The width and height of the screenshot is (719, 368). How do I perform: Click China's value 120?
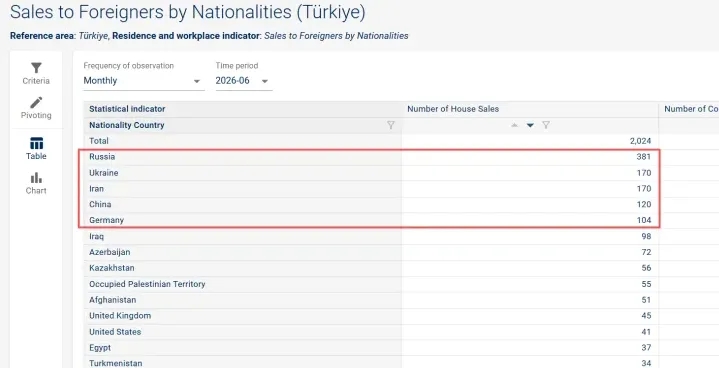[x=644, y=204]
